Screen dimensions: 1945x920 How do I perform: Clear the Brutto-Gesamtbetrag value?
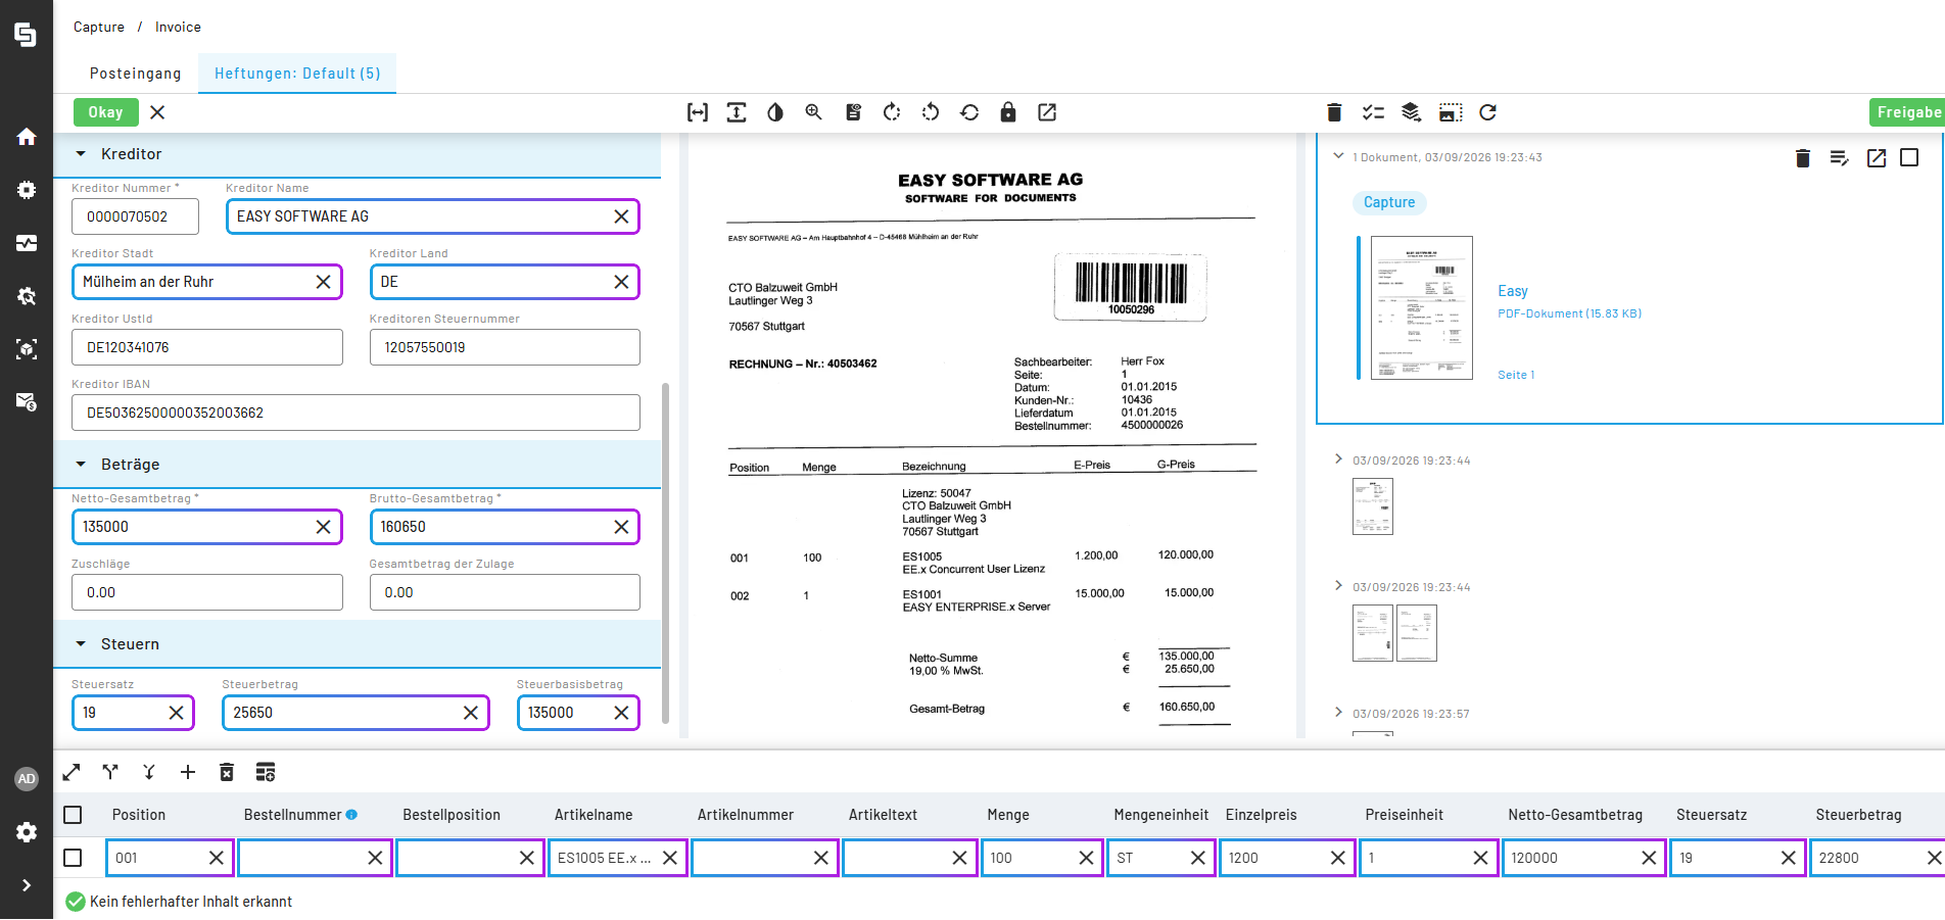tap(621, 527)
